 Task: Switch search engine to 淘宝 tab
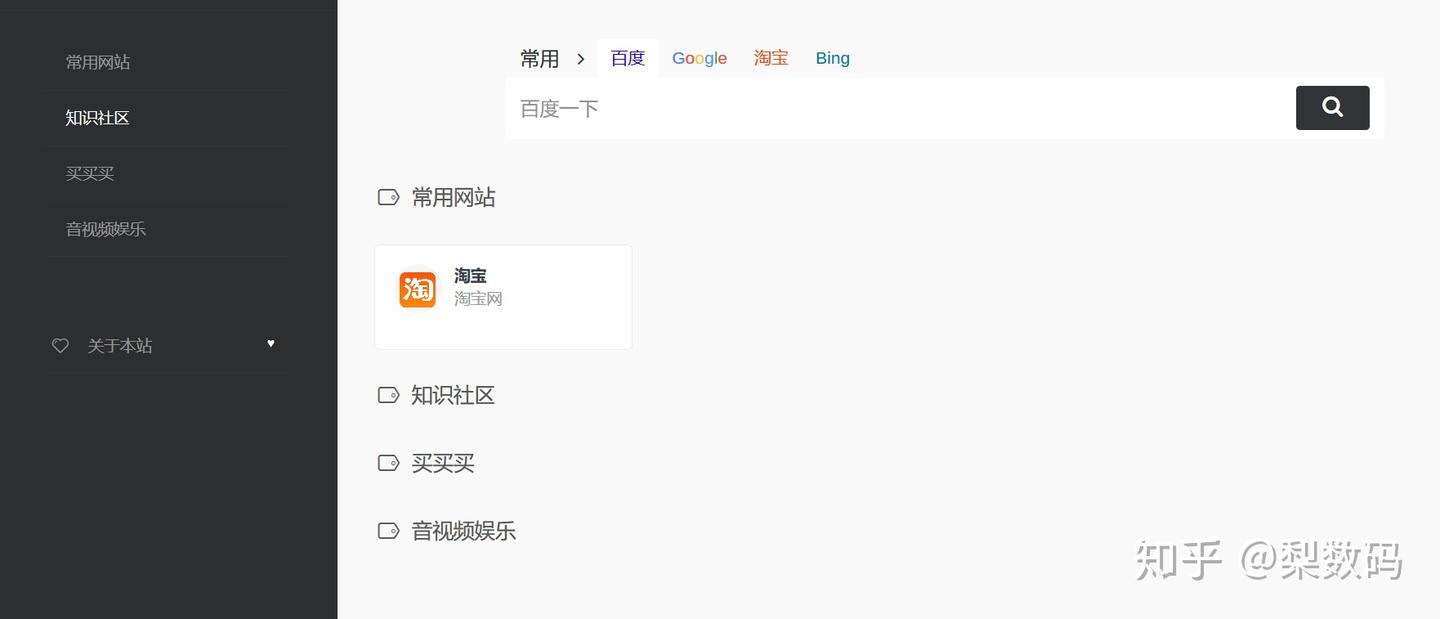(771, 58)
